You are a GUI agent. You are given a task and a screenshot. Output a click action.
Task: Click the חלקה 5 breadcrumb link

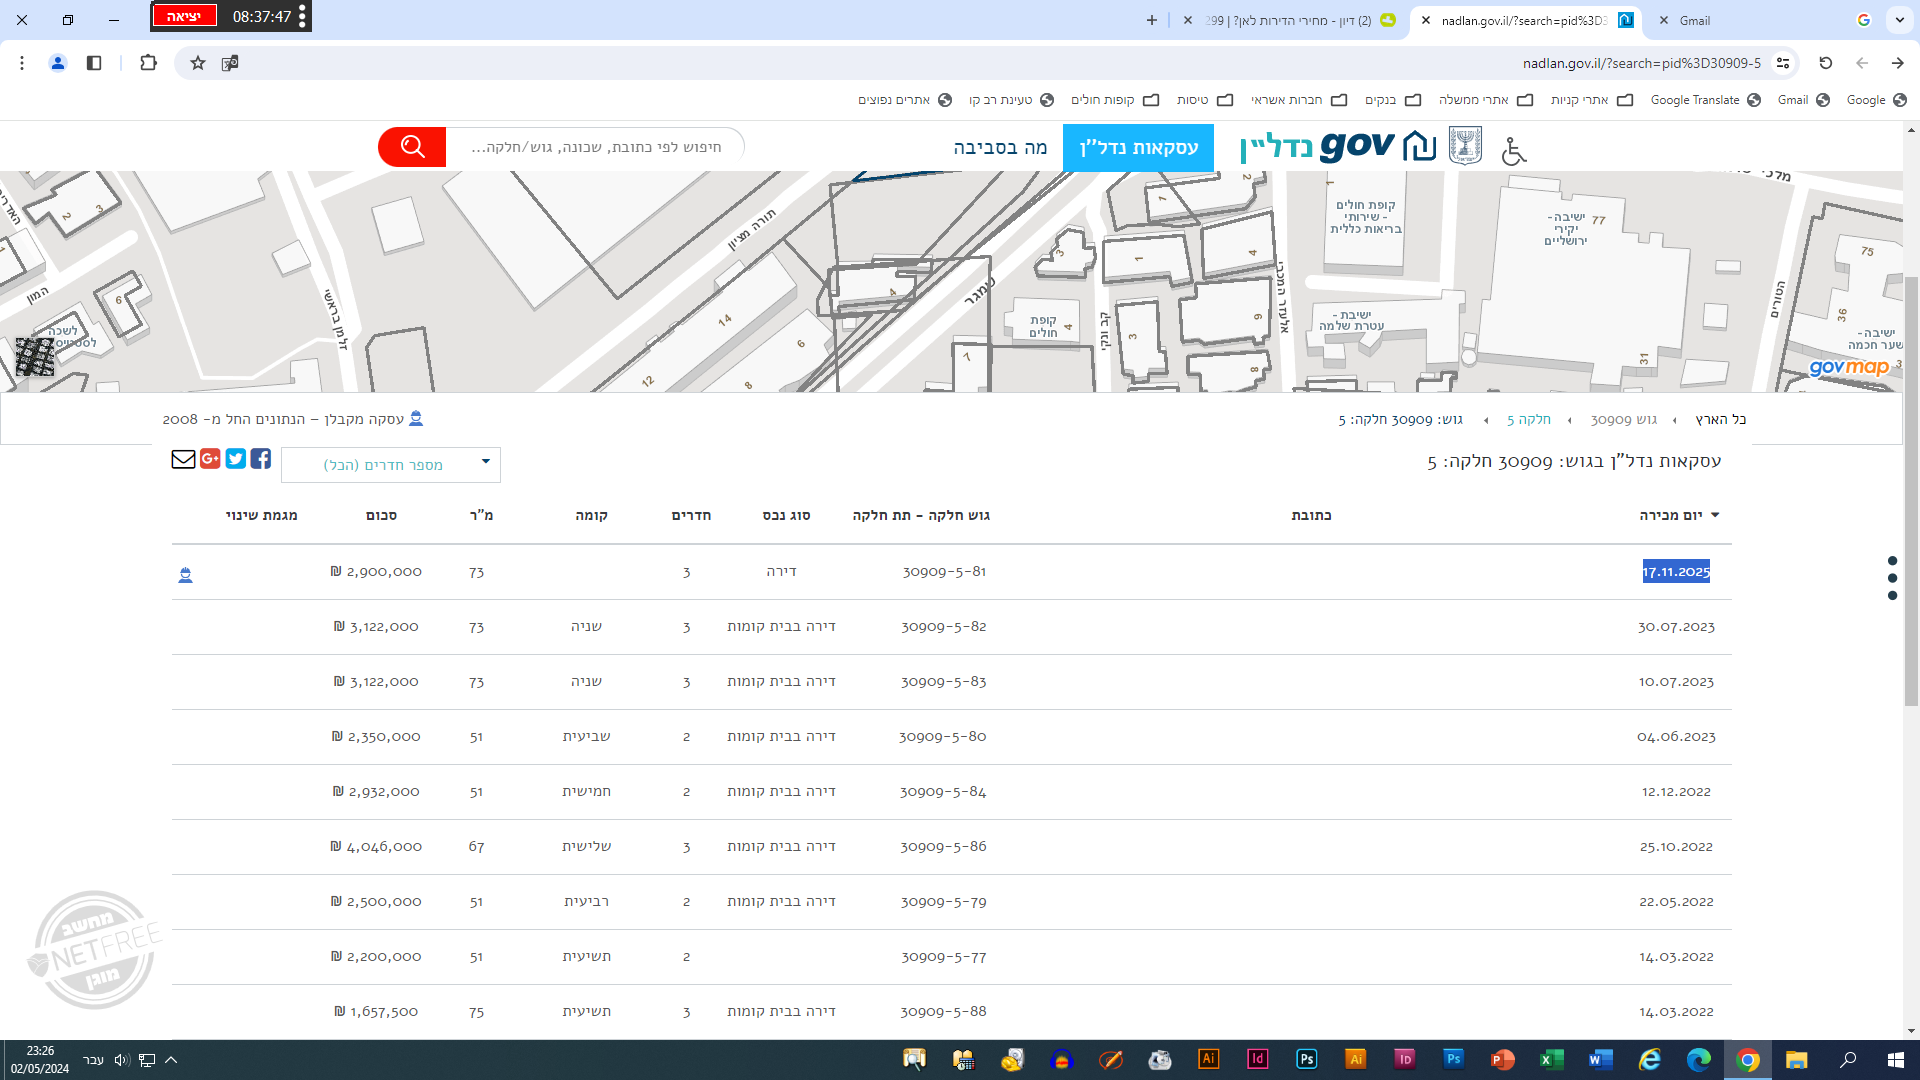tap(1528, 420)
